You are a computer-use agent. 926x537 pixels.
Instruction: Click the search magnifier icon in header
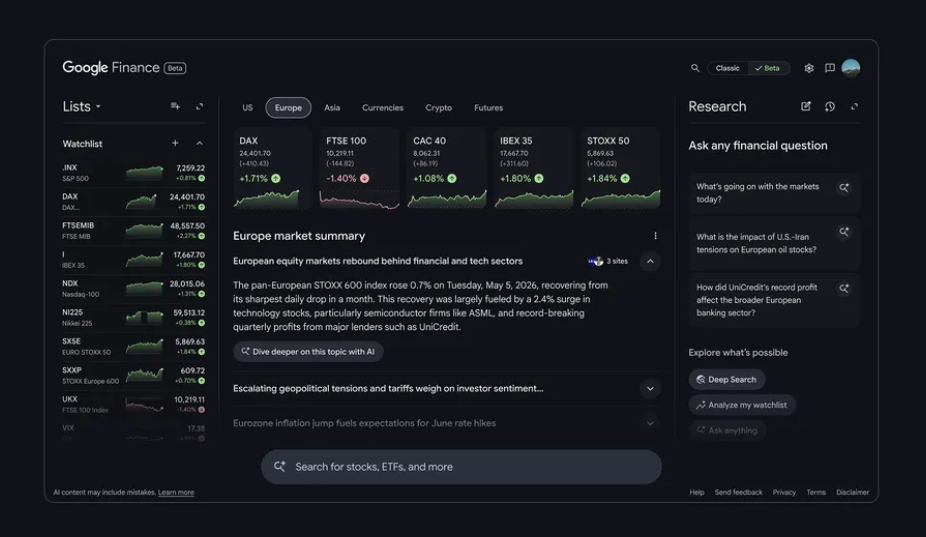point(695,69)
